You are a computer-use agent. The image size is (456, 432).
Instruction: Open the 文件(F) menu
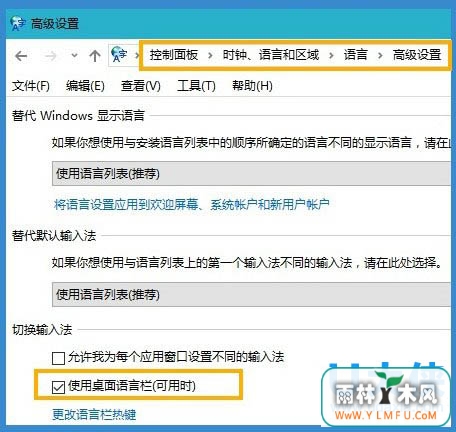tap(31, 86)
